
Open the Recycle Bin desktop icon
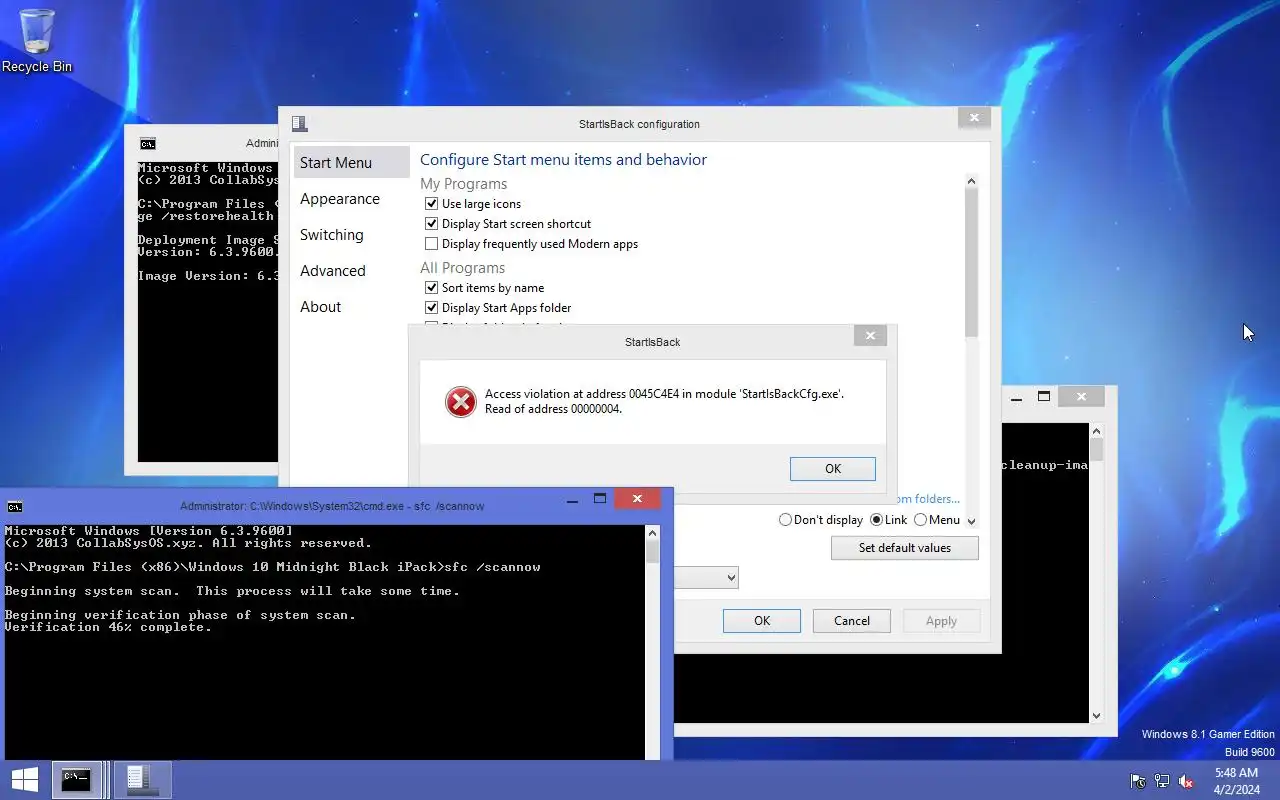pyautogui.click(x=37, y=40)
